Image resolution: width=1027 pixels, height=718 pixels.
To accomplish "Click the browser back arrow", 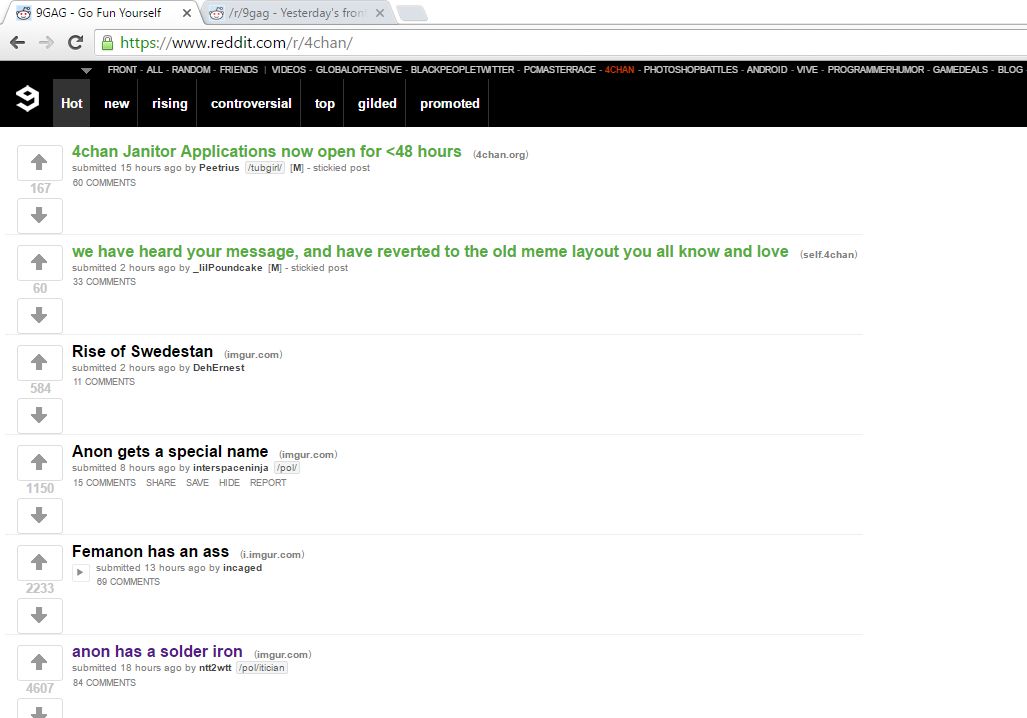I will coord(19,44).
